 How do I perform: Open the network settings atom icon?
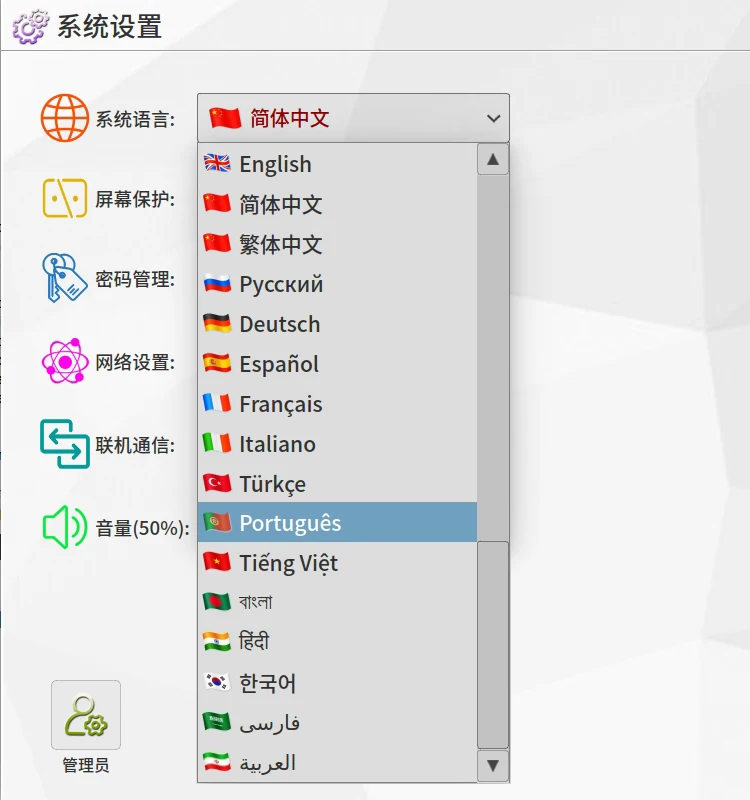pos(65,361)
